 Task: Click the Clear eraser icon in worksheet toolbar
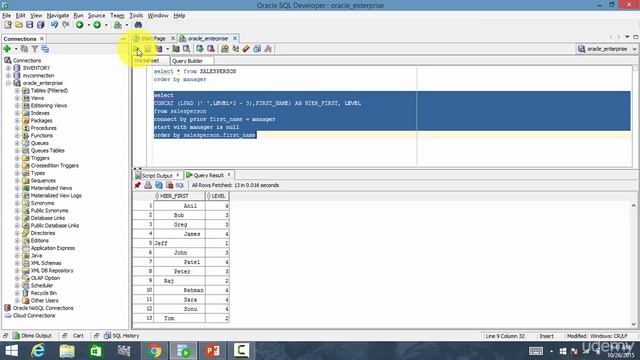point(246,49)
